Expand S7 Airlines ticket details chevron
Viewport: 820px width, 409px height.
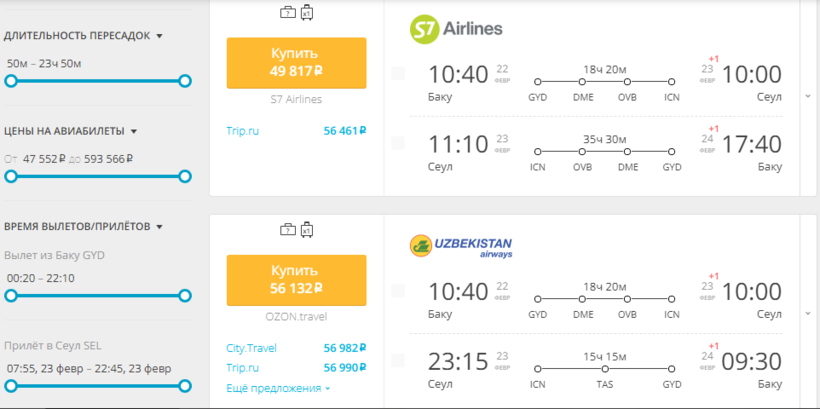pyautogui.click(x=807, y=96)
